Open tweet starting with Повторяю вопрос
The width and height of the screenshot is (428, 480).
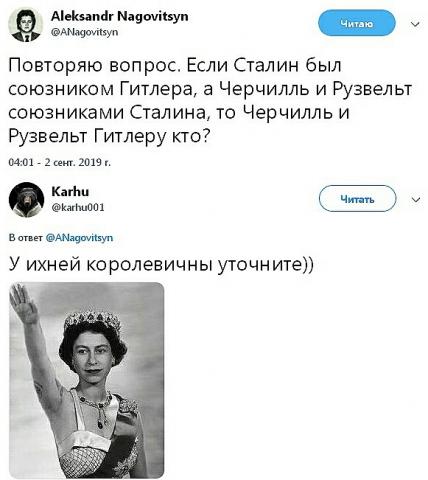click(x=210, y=101)
